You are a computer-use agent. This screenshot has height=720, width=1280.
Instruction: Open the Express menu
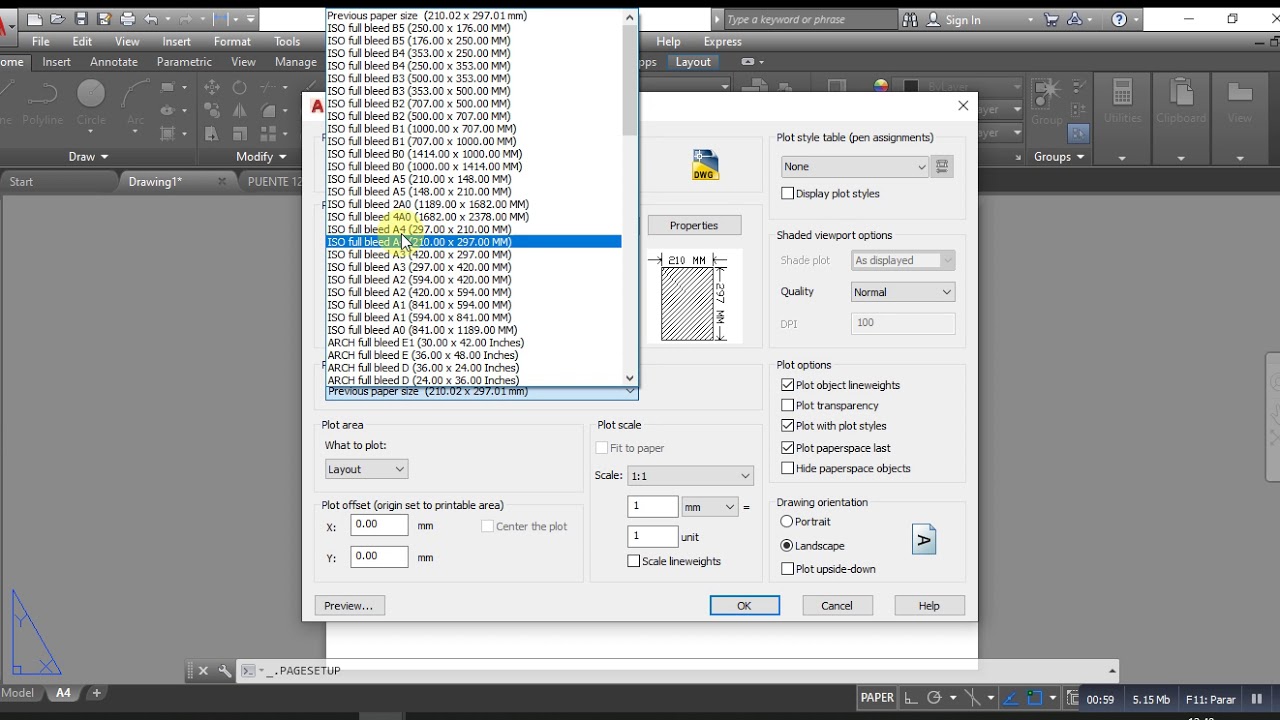tap(722, 42)
